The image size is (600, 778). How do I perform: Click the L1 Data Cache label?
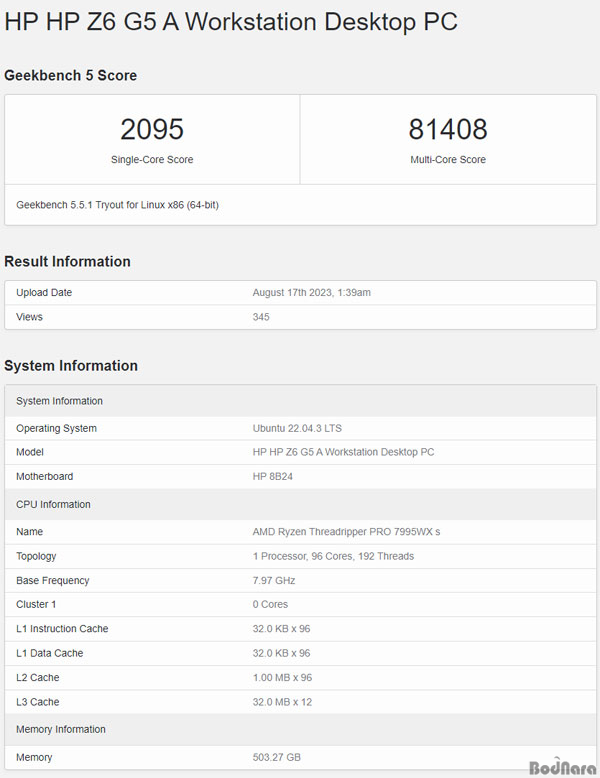point(50,653)
